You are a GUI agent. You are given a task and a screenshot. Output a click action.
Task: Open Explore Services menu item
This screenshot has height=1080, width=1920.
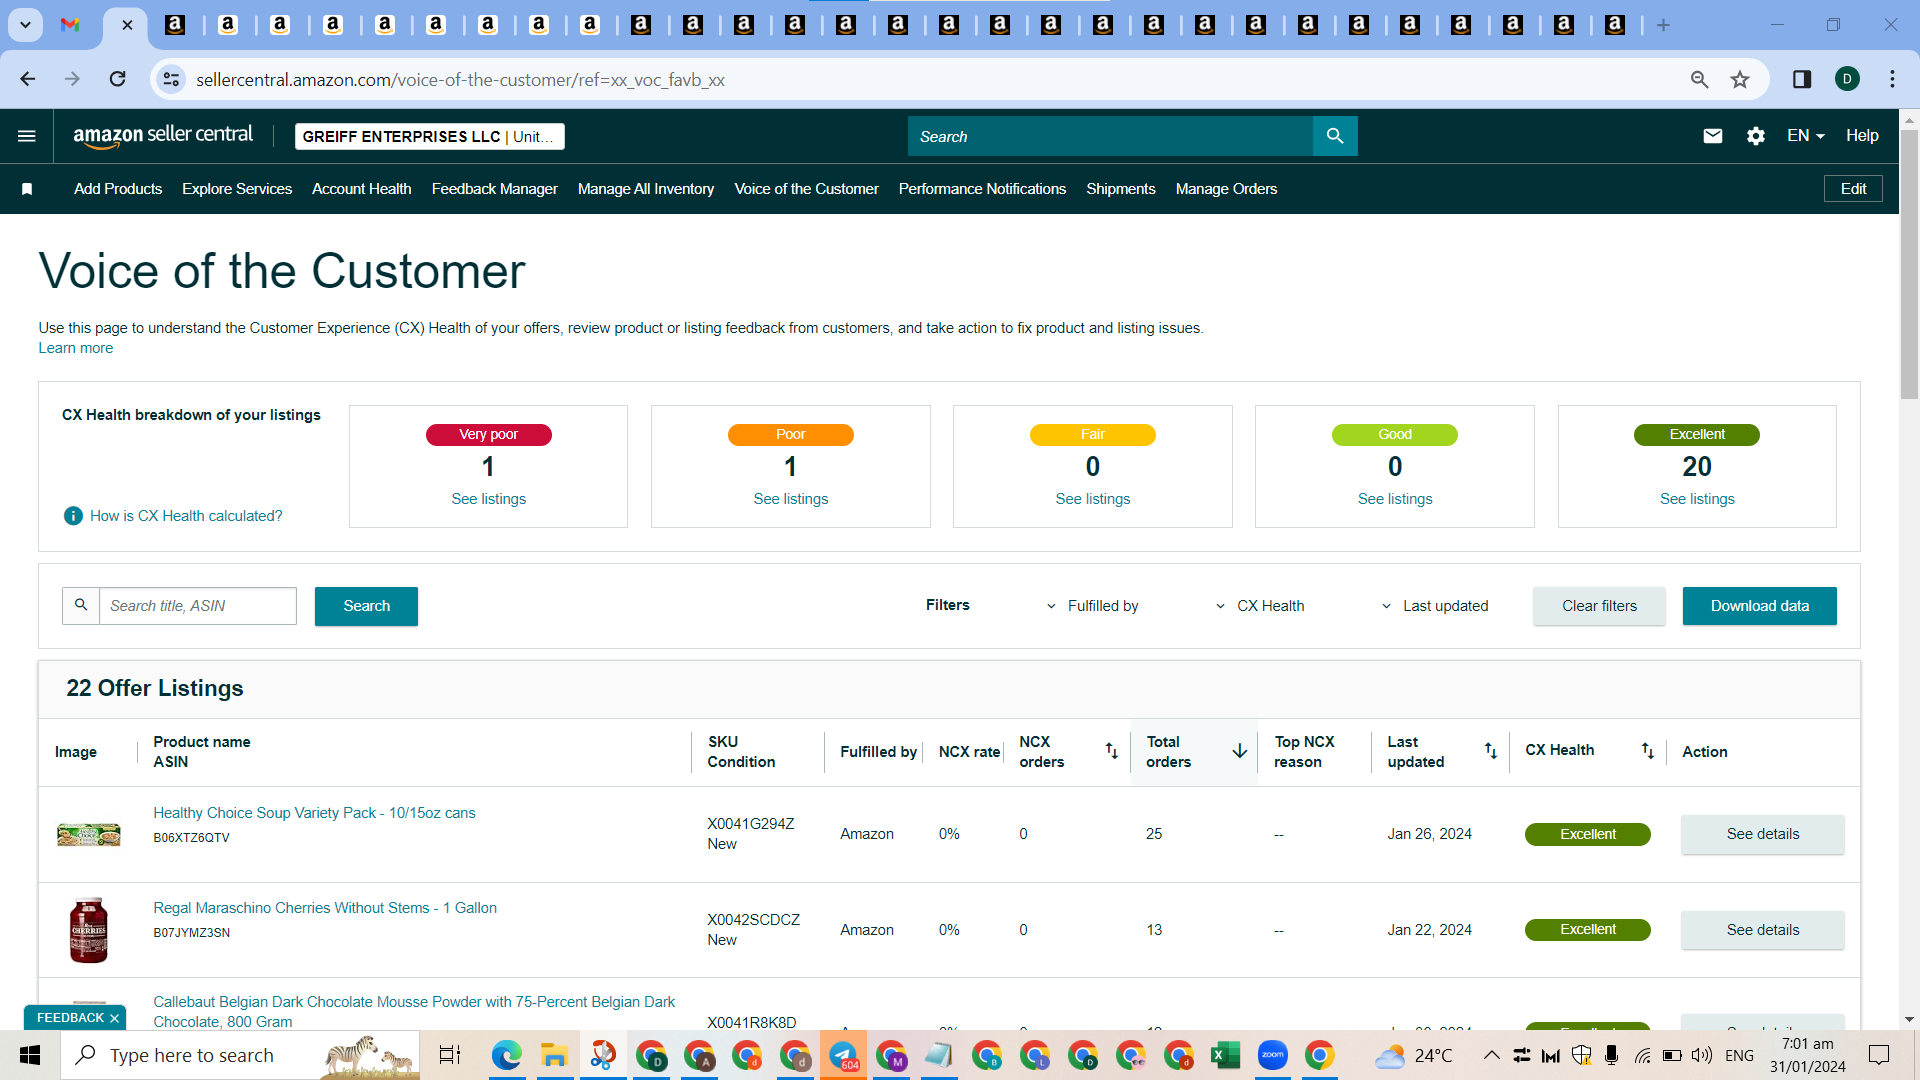[237, 189]
